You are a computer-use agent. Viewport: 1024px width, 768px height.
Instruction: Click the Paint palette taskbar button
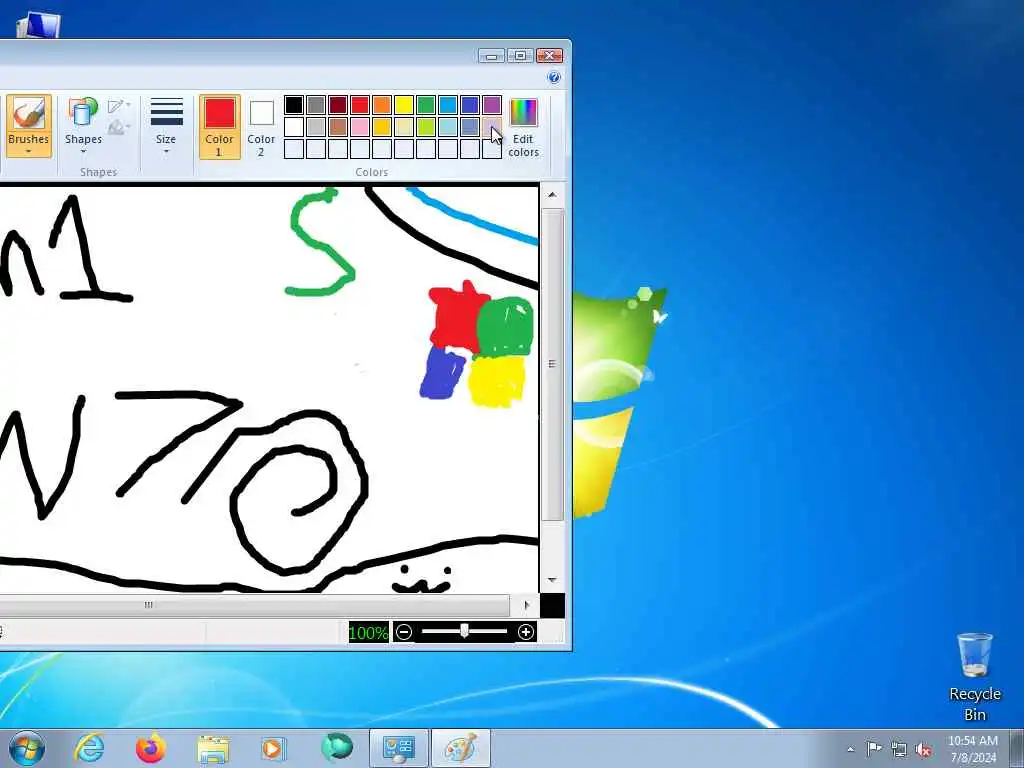coord(460,748)
